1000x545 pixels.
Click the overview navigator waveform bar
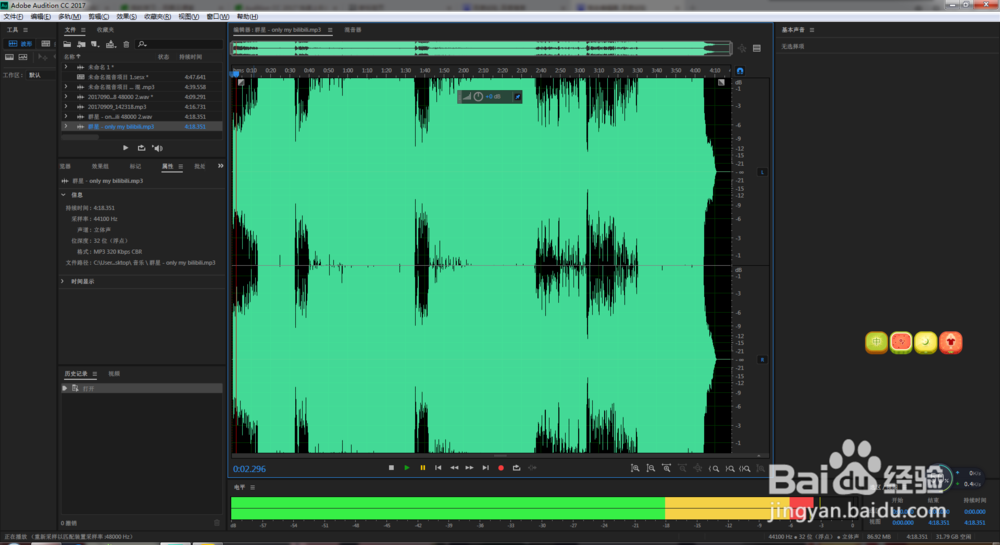click(481, 48)
